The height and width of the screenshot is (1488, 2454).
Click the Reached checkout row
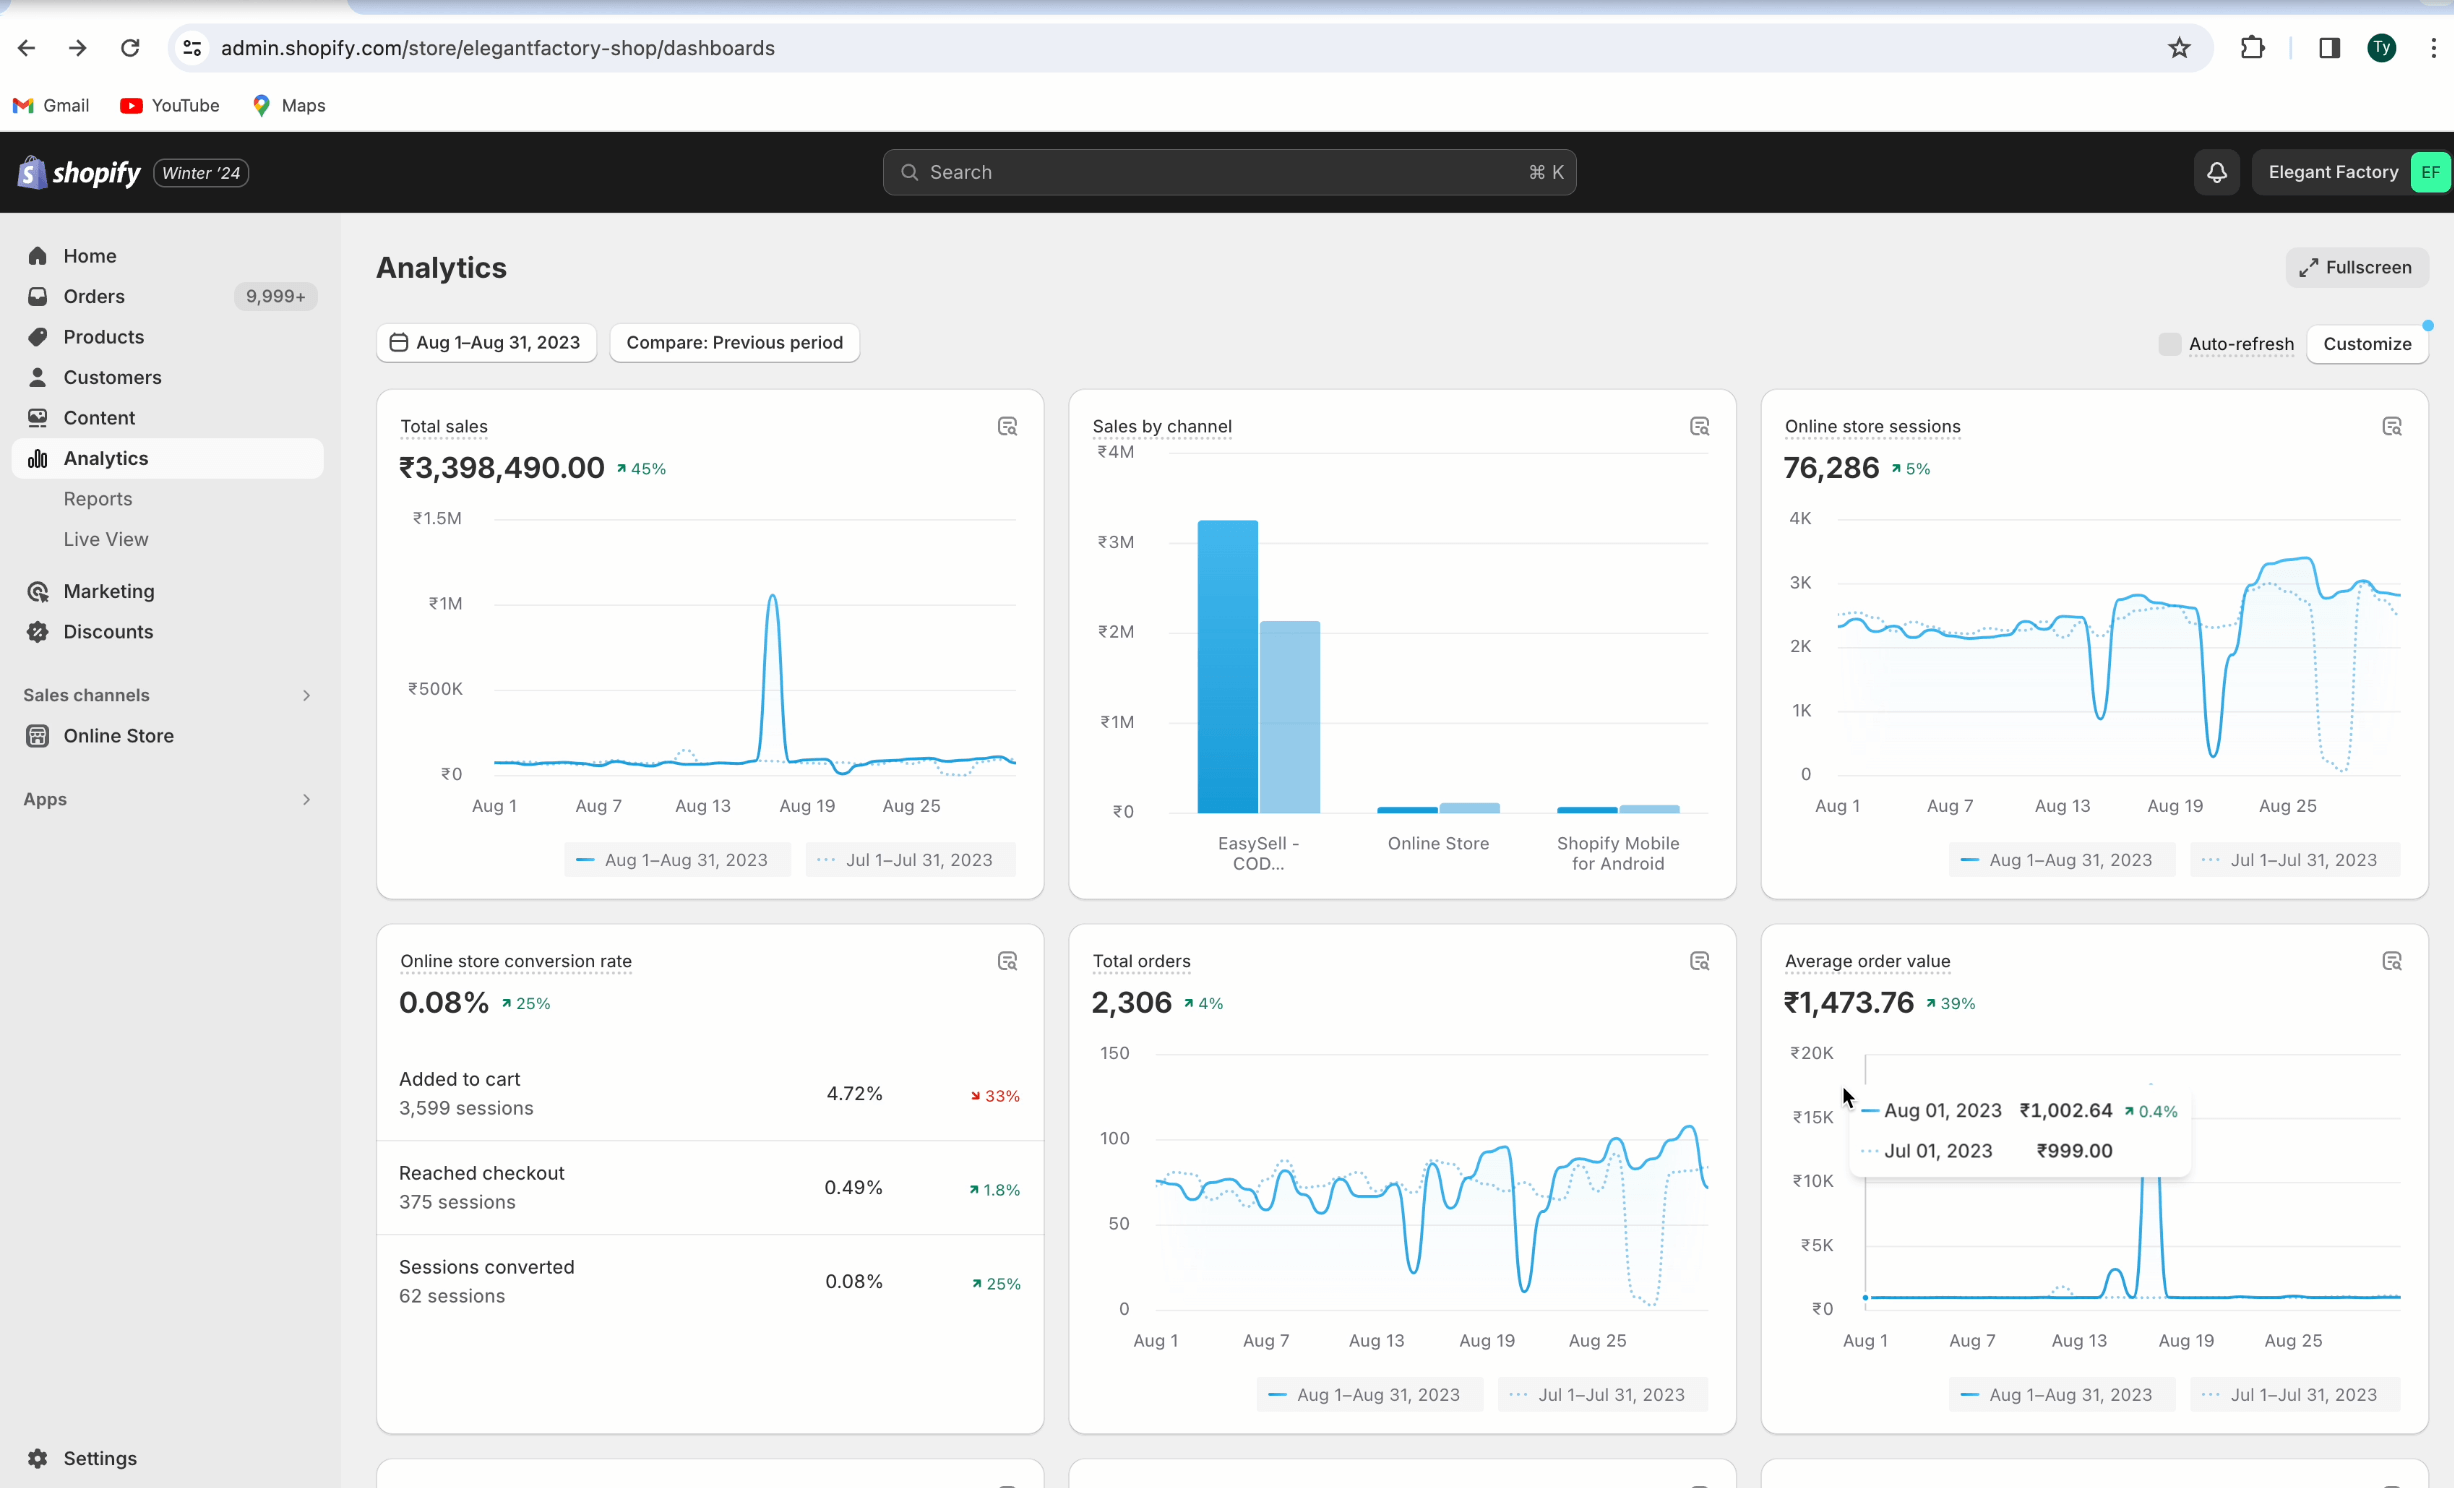(x=710, y=1188)
